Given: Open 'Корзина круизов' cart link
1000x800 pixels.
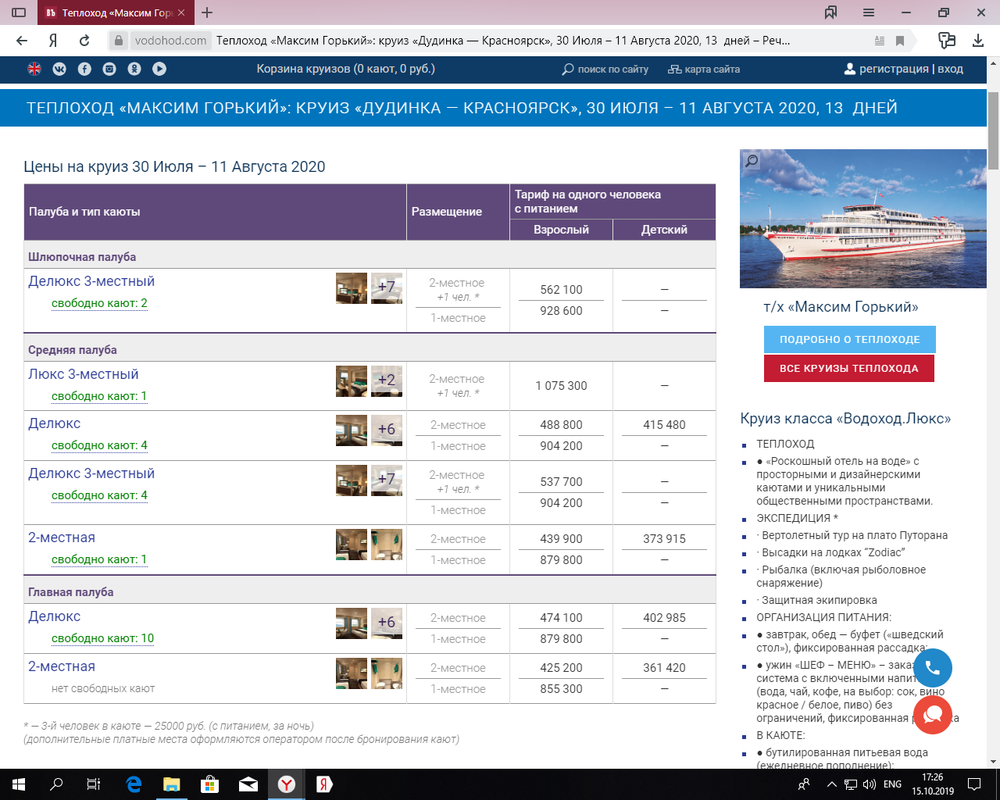Looking at the screenshot, I should tap(346, 69).
